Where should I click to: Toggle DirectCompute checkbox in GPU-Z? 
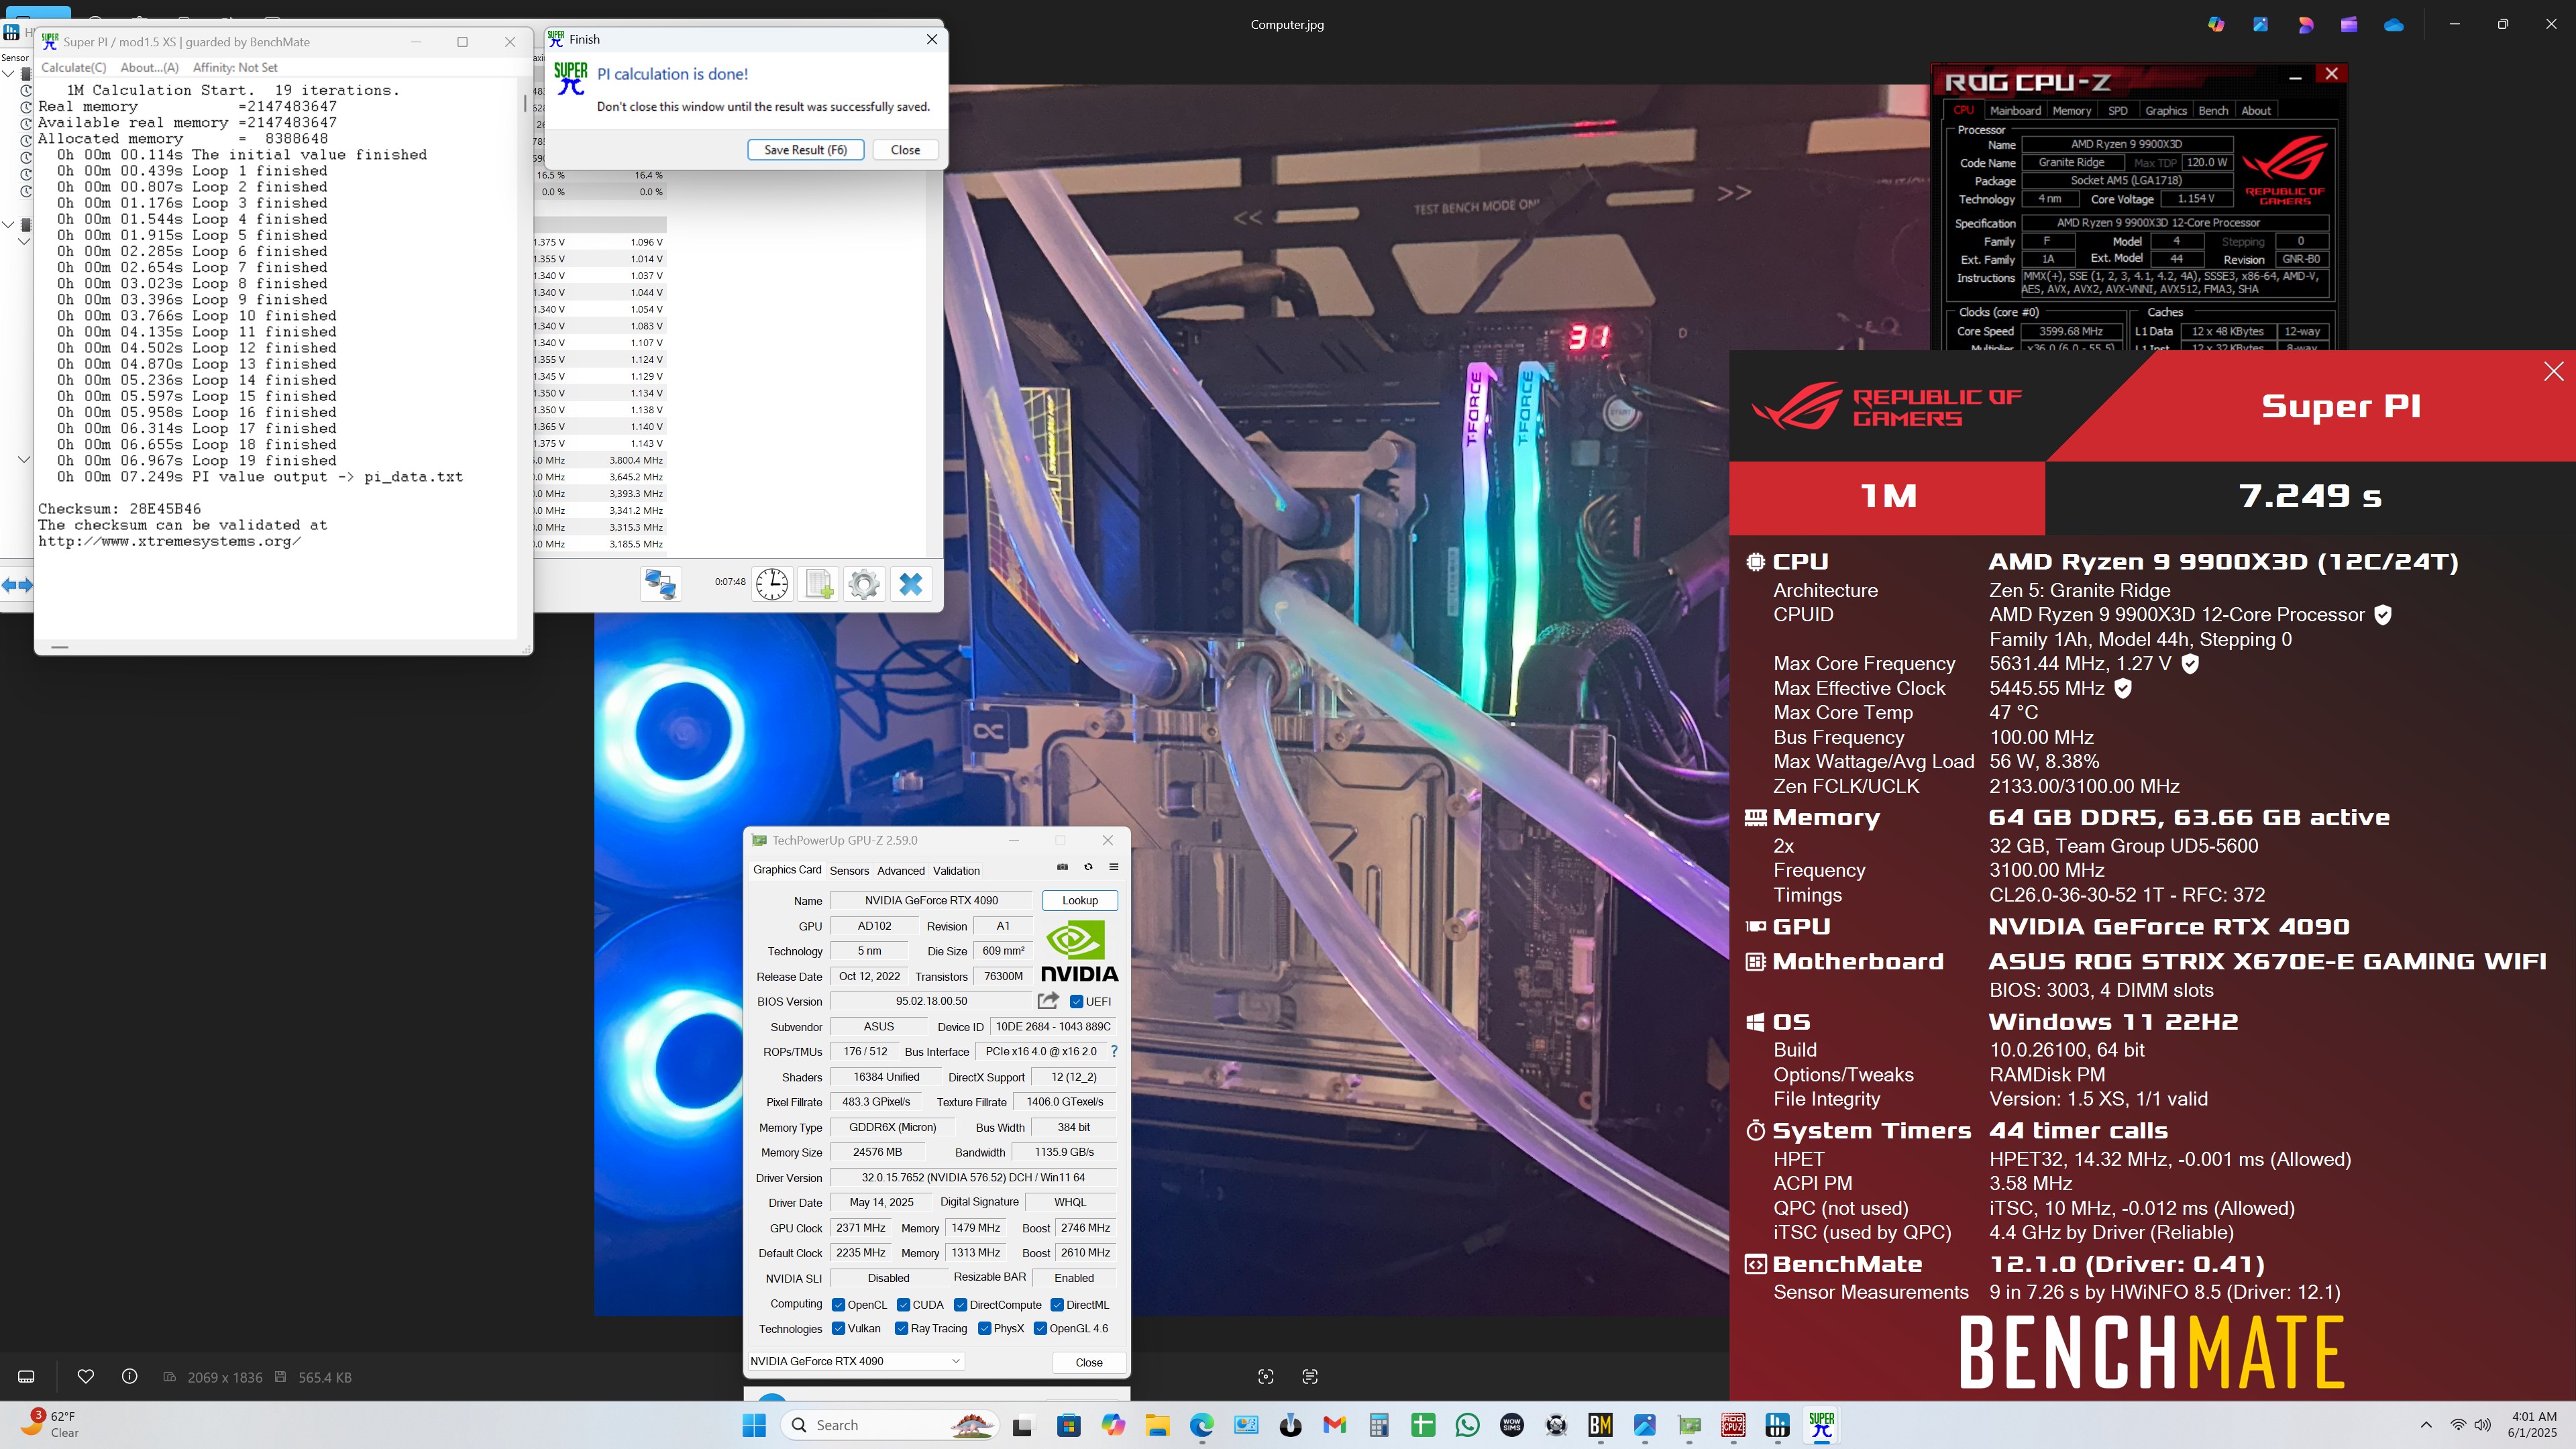[960, 1305]
